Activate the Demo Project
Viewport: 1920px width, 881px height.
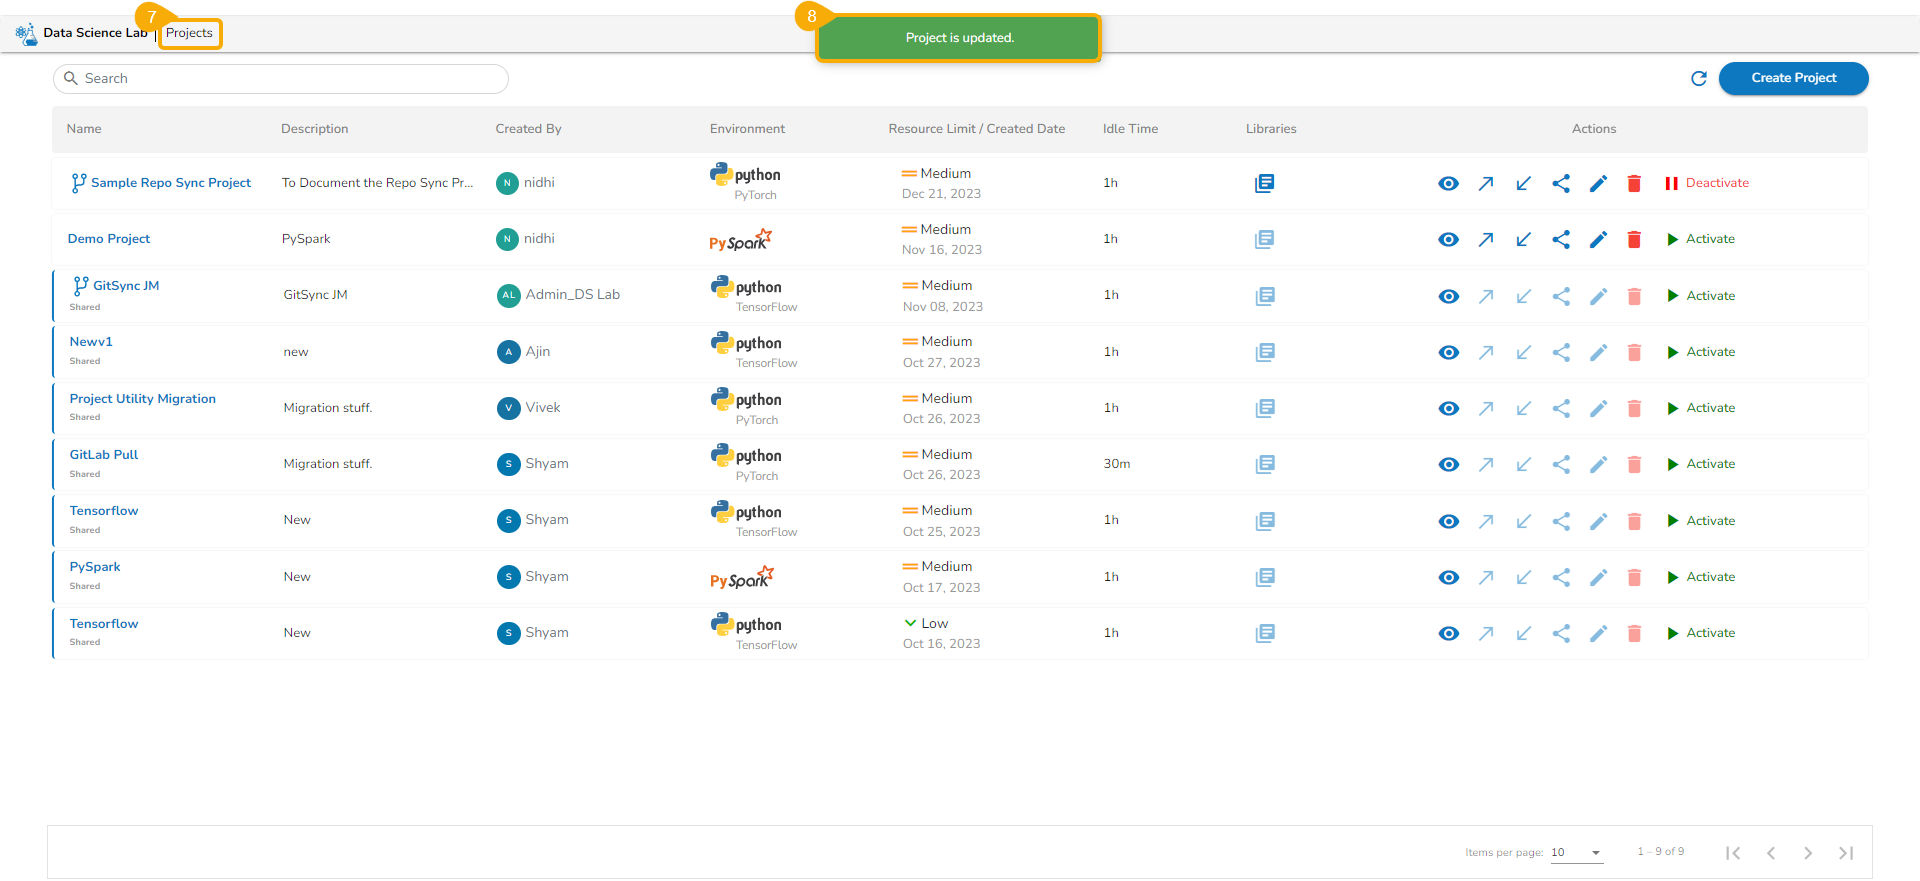click(1701, 239)
